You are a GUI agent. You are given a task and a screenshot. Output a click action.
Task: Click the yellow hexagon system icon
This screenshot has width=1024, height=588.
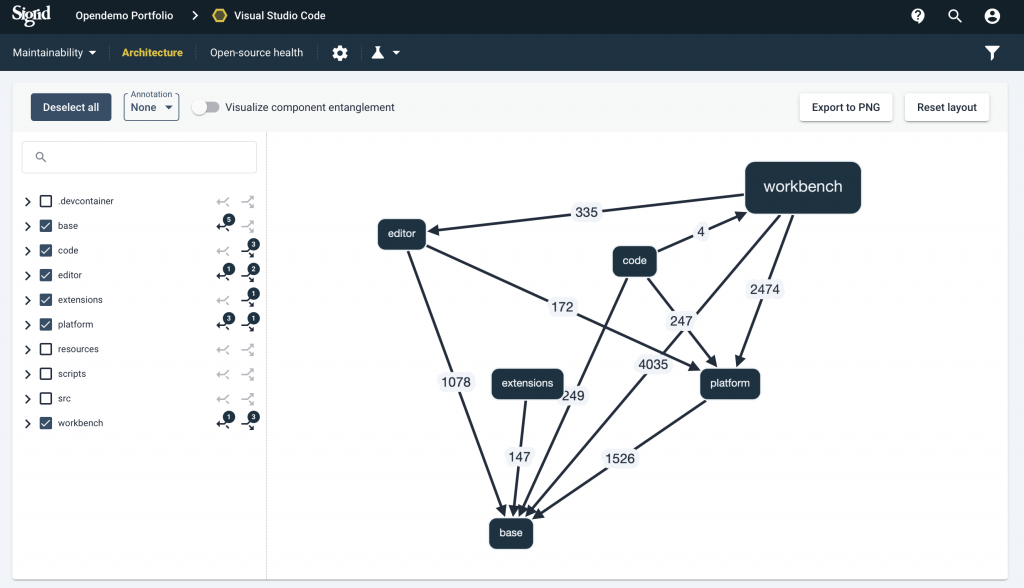219,16
